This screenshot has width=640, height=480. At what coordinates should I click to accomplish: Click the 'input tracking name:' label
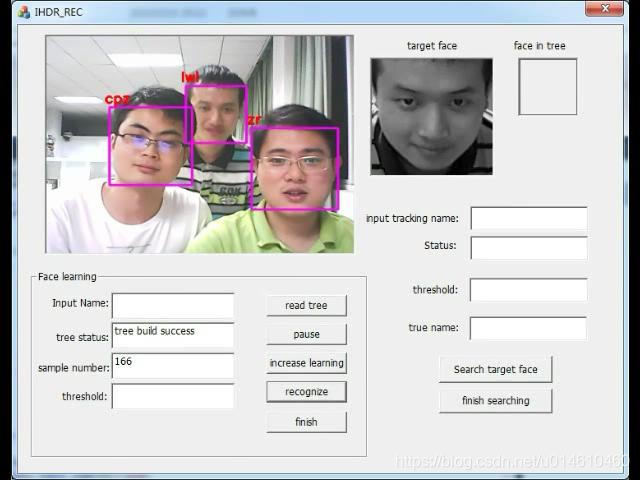pos(412,218)
